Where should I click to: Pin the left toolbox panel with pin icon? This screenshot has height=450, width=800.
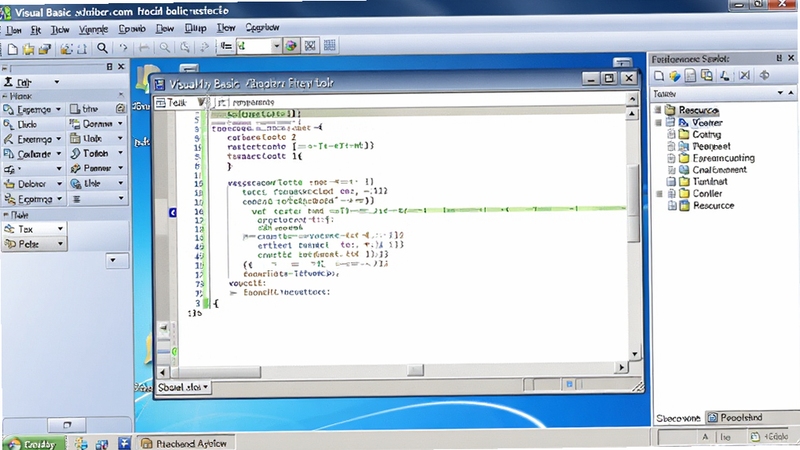pos(109,67)
